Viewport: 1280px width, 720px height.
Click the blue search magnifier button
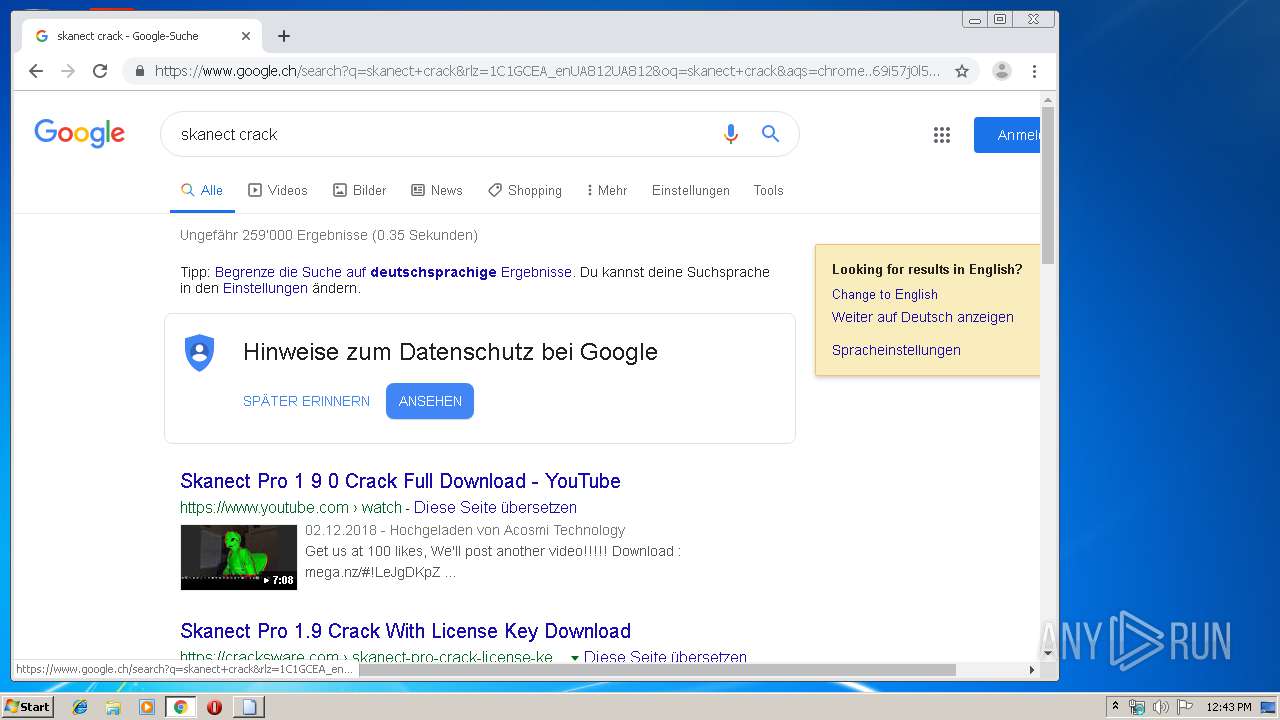(770, 134)
